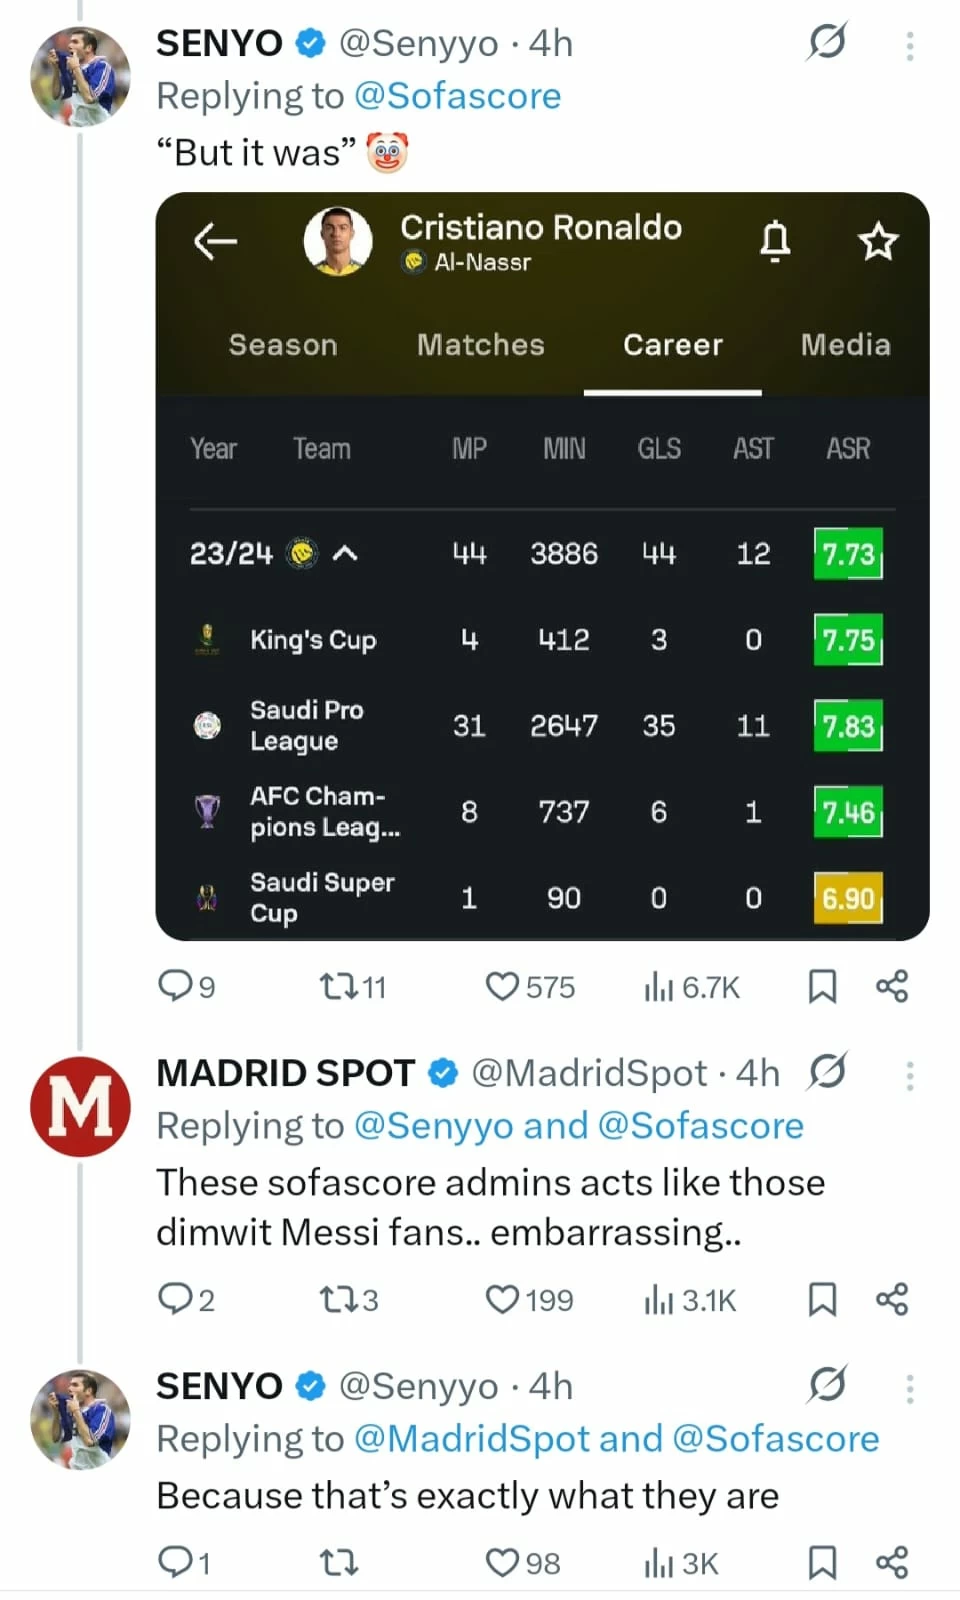Open more options for the top SENYO tweet
The image size is (960, 1600).
pyautogui.click(x=909, y=45)
